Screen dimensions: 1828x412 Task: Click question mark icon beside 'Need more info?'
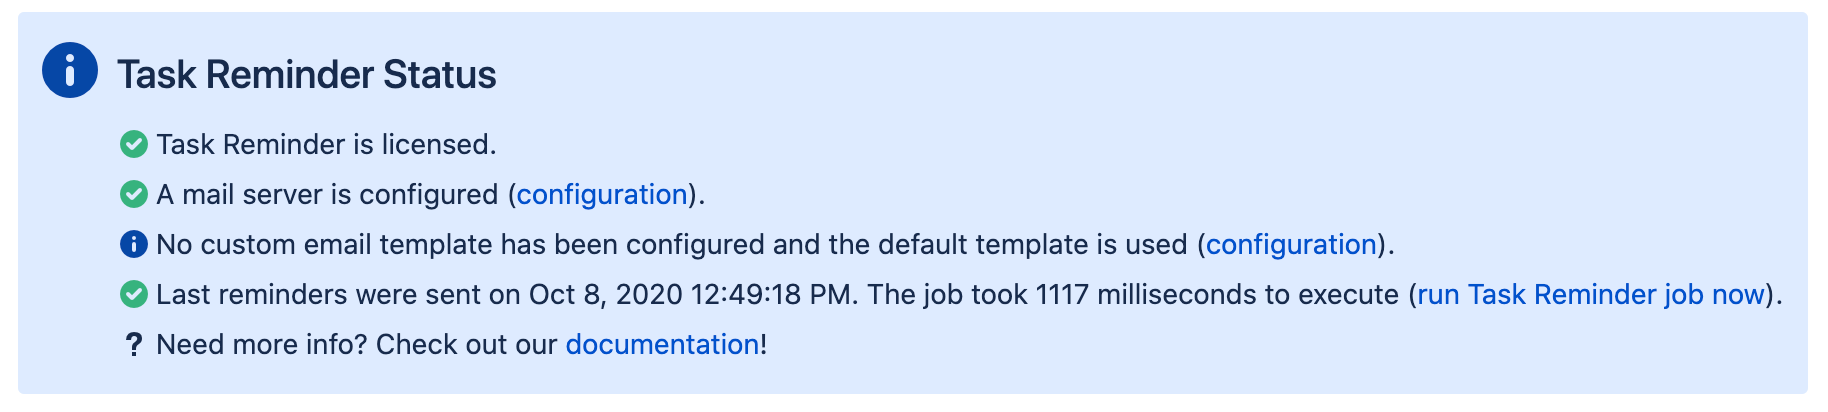click(134, 345)
